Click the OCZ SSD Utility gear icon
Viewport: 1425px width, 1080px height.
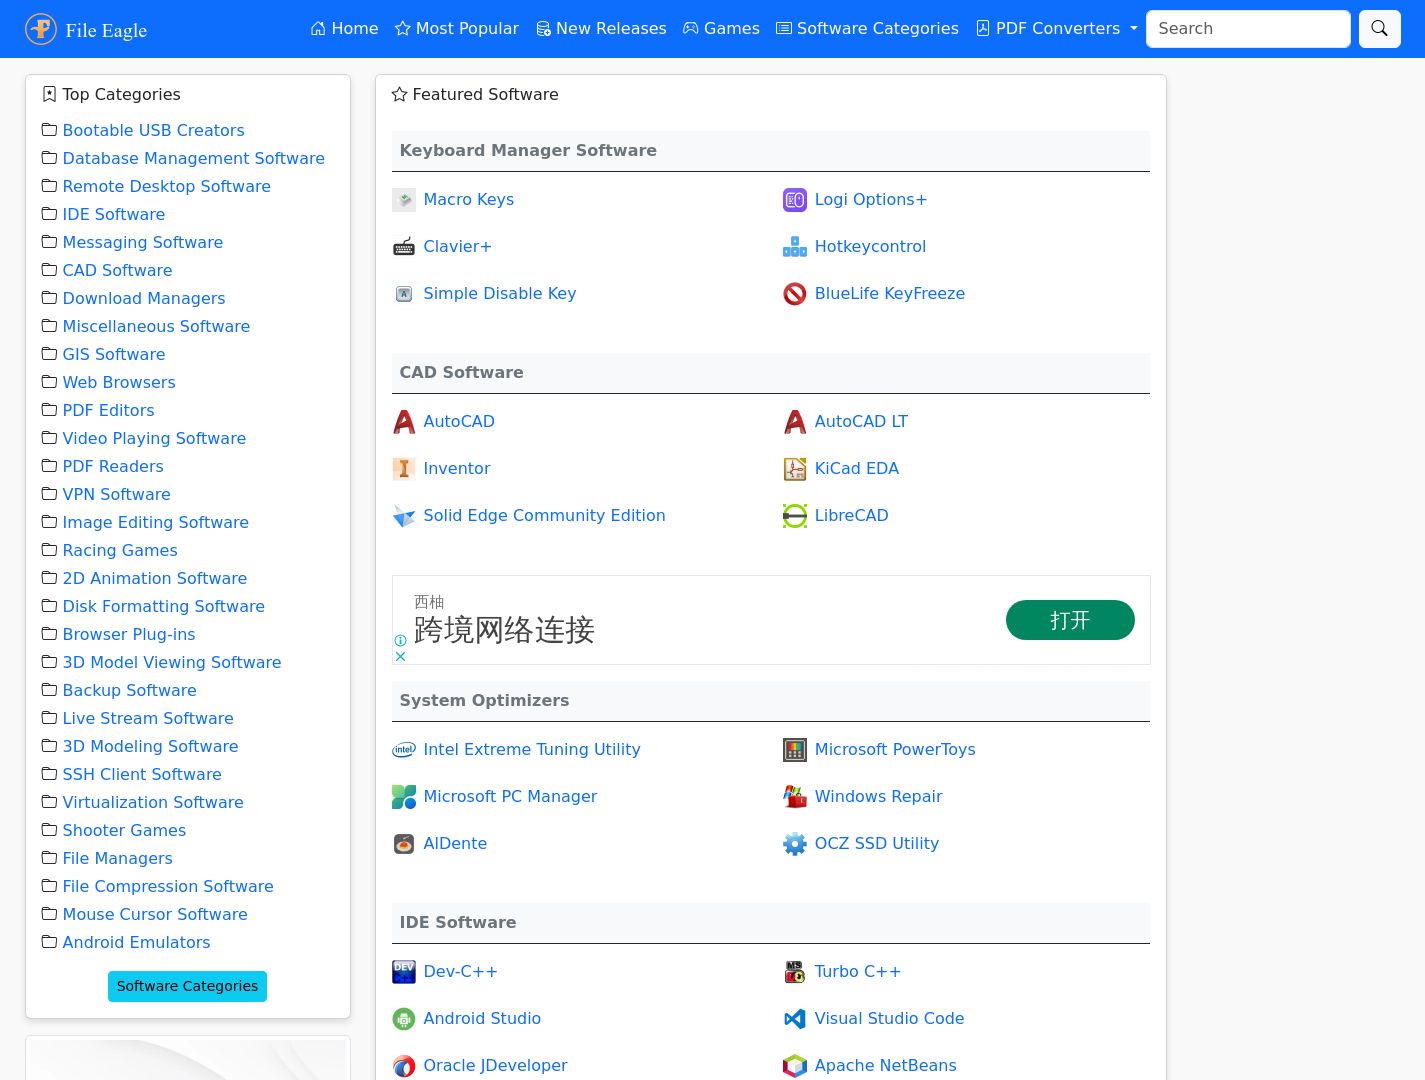pyautogui.click(x=795, y=844)
